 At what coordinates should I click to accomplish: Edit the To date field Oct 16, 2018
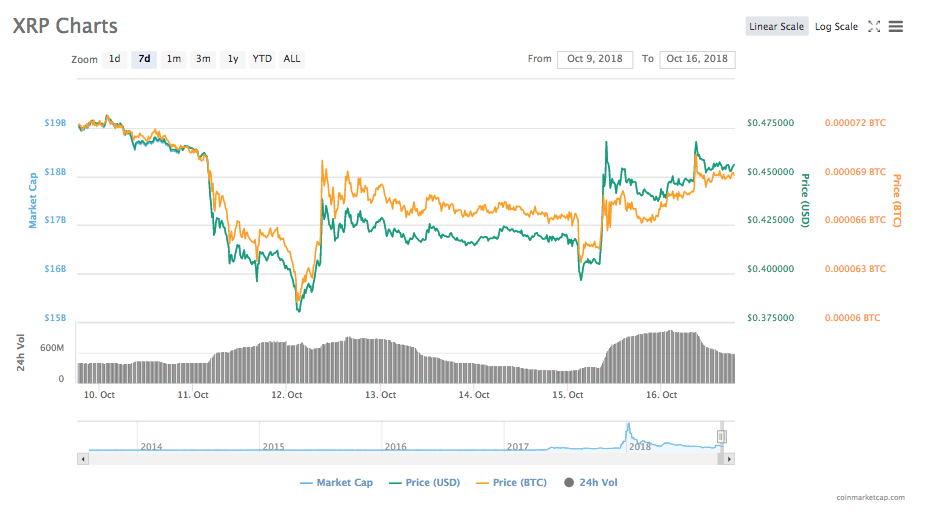pyautogui.click(x=697, y=59)
